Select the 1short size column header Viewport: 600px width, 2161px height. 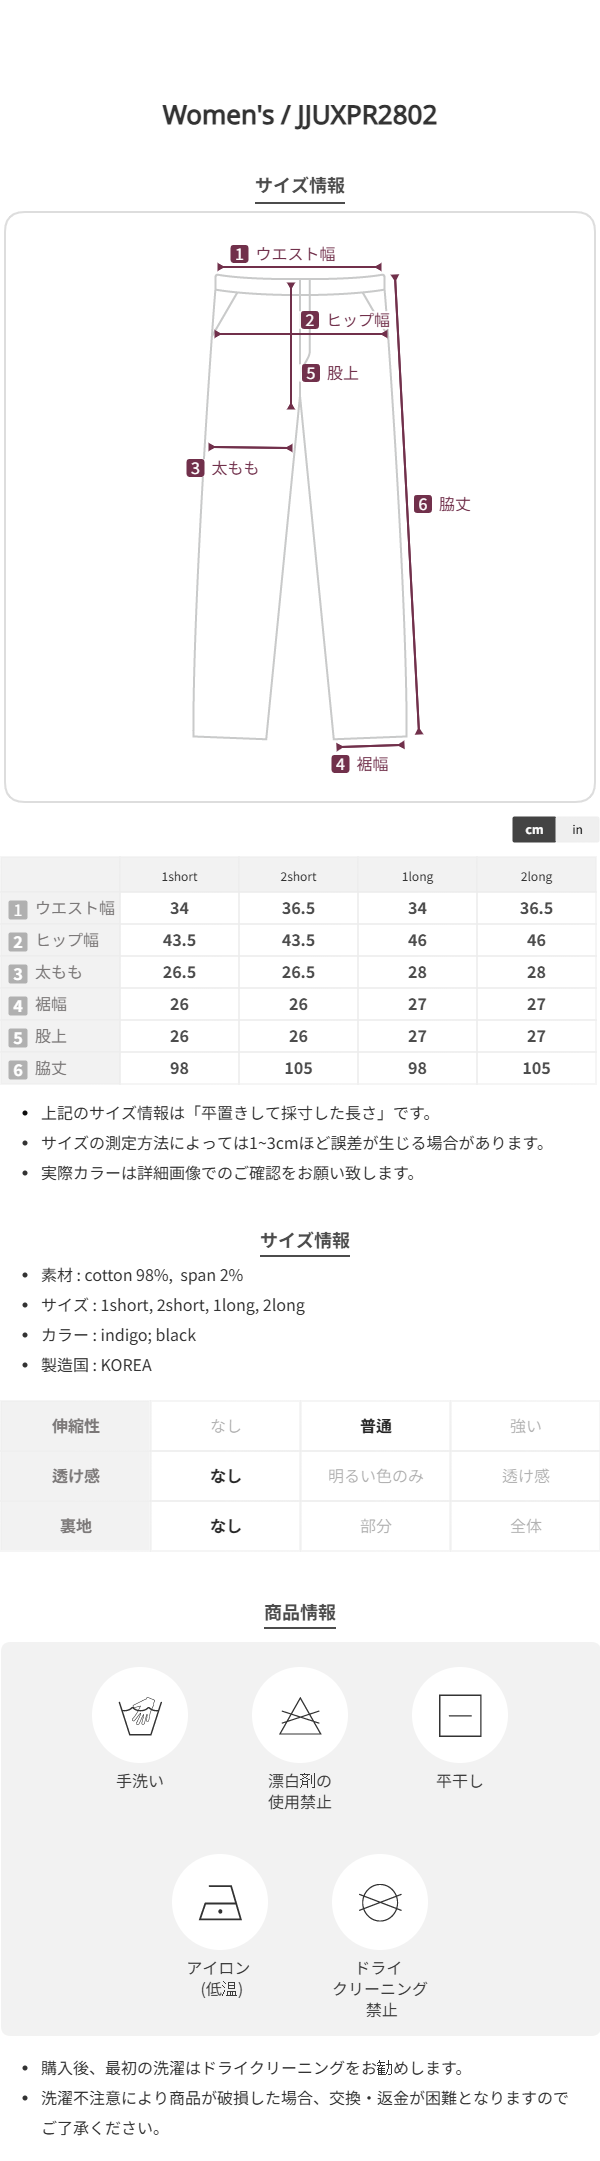180,876
